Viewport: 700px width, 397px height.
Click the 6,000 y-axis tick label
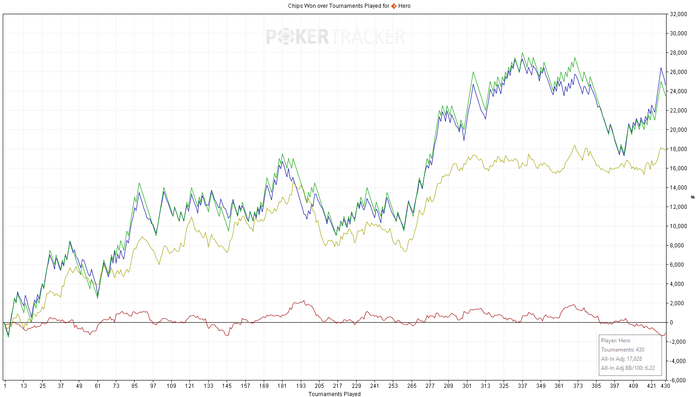click(677, 264)
